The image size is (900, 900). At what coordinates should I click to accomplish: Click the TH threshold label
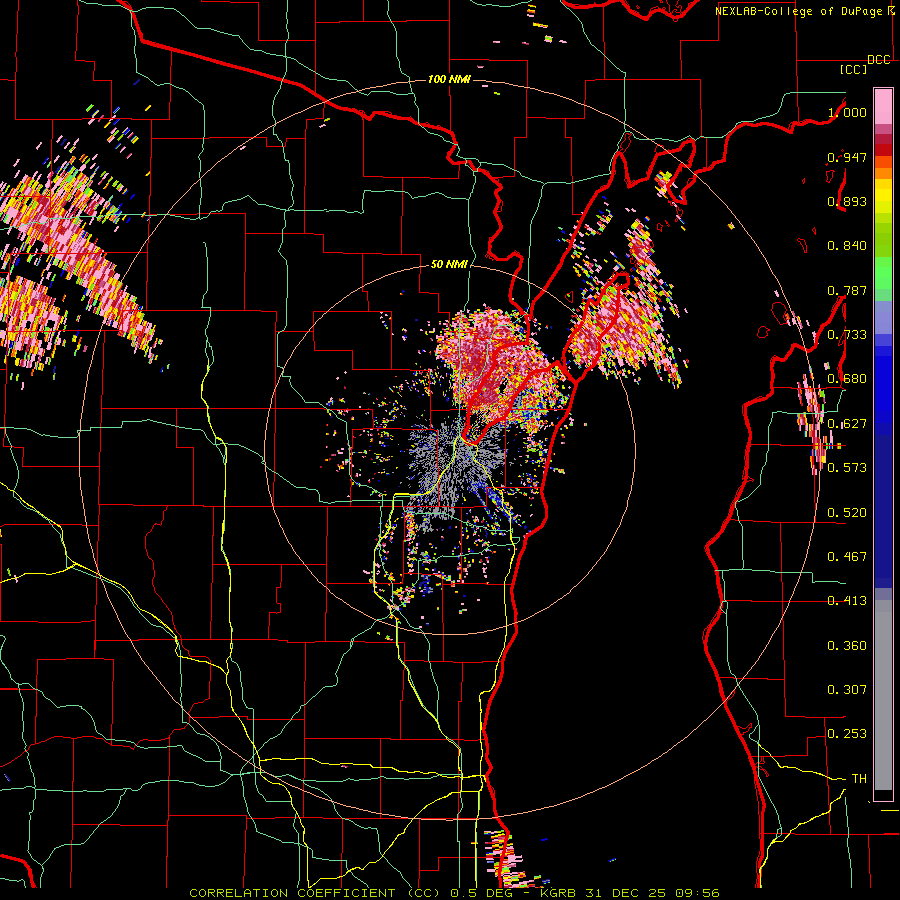point(859,779)
